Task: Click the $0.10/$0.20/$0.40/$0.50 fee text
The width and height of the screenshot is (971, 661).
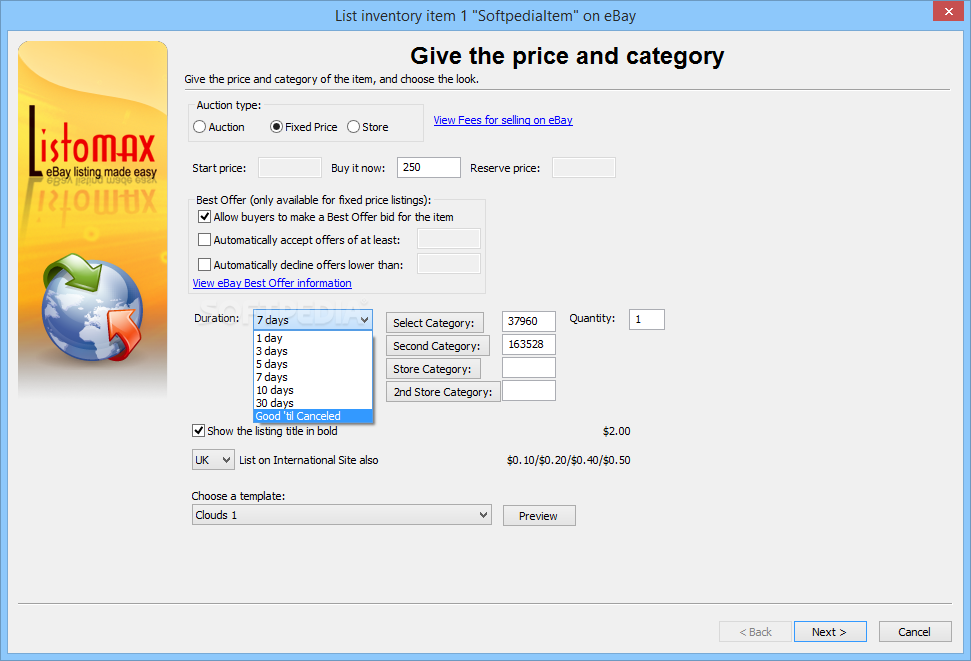Action: (568, 460)
